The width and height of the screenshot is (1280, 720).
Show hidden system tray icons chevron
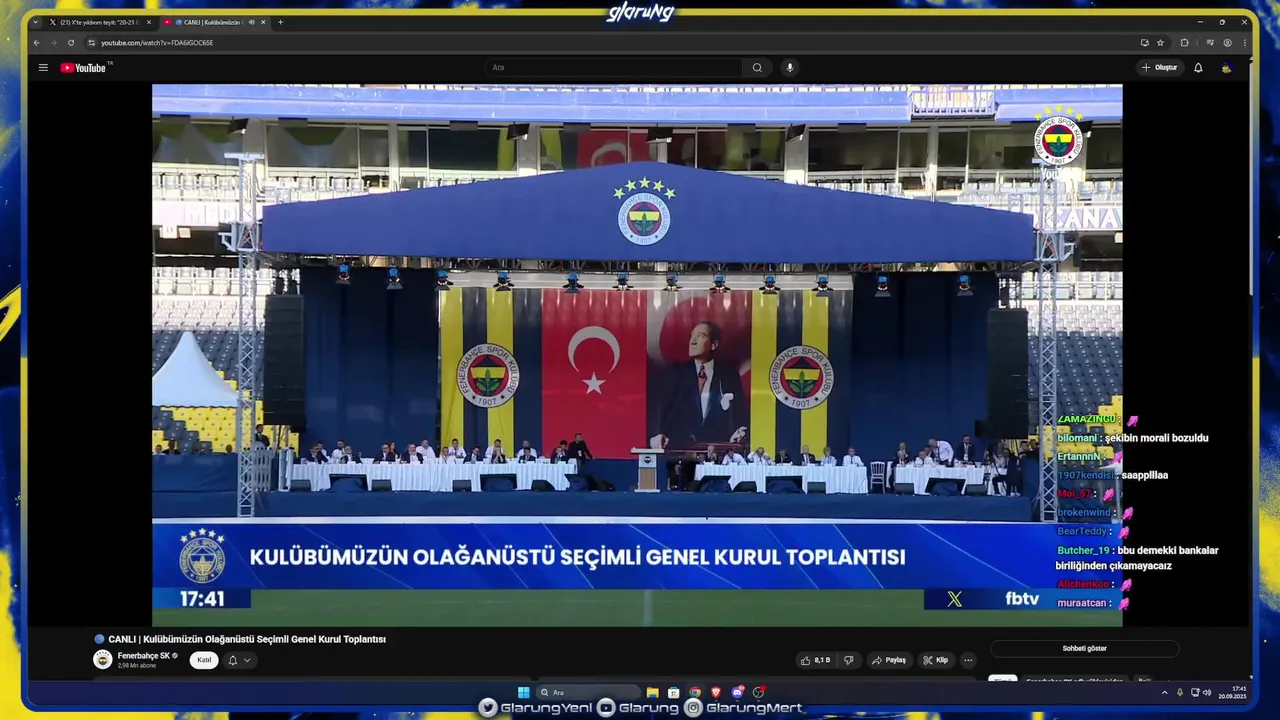tap(1164, 692)
